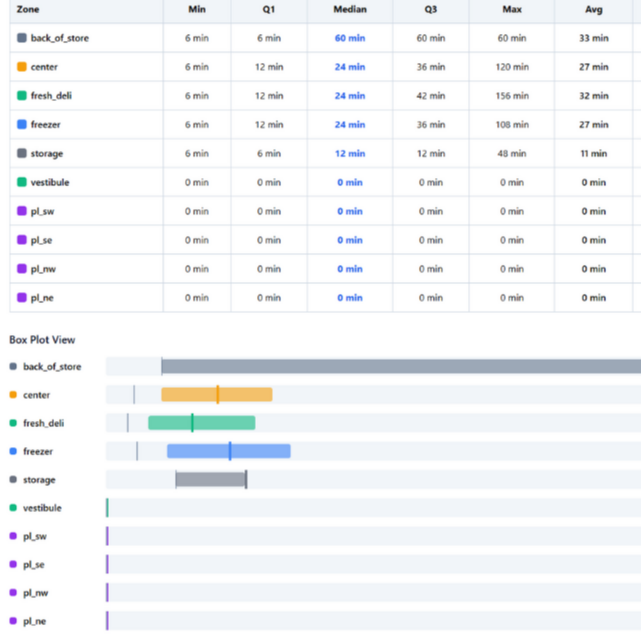Click fresh_deli max value 156 min
641x641 pixels.
tap(512, 96)
